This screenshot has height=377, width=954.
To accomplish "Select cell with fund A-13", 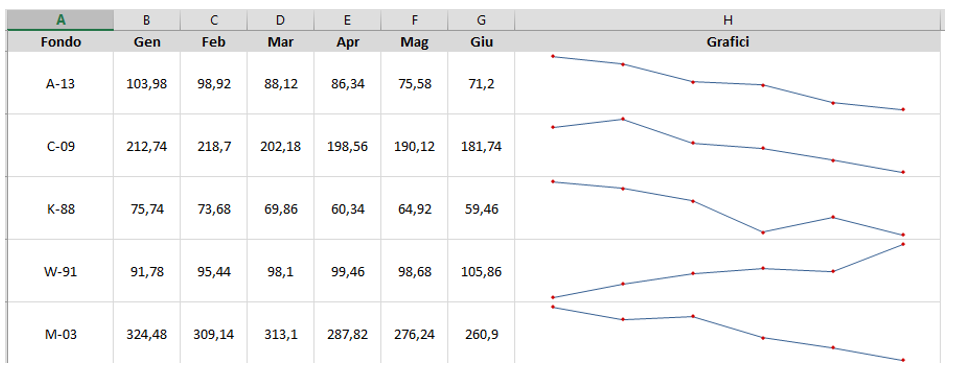I will click(60, 84).
